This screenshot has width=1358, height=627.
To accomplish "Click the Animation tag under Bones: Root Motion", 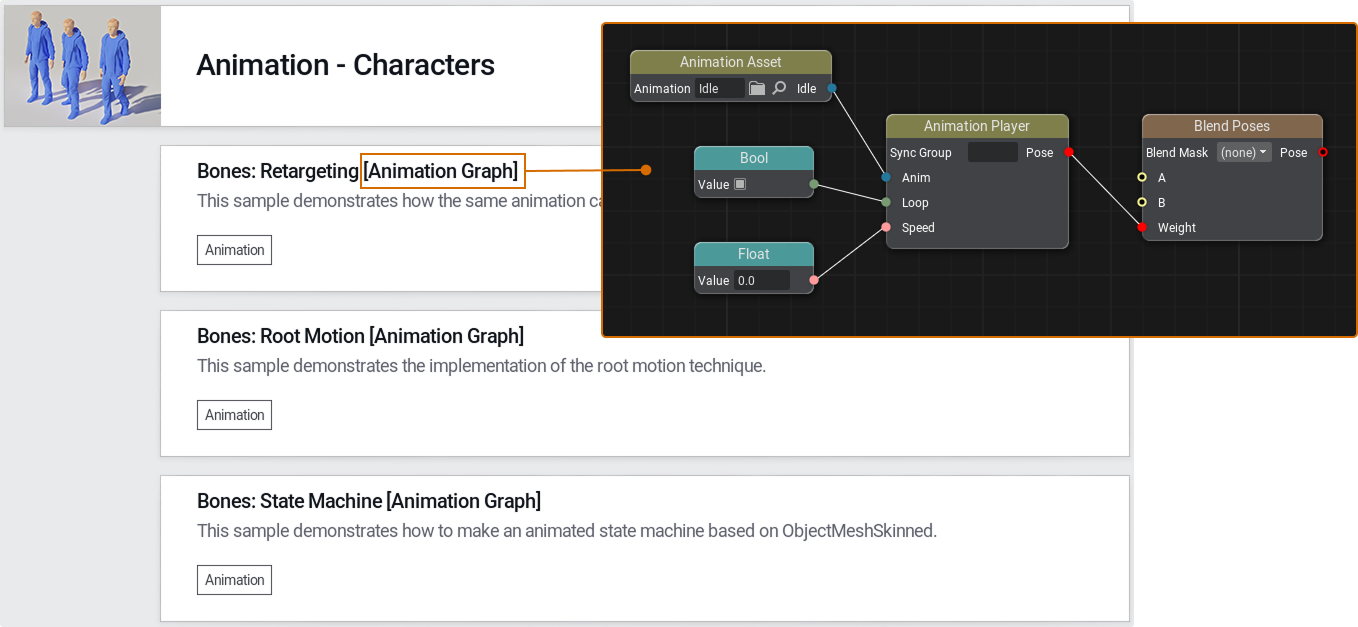I will (x=234, y=415).
